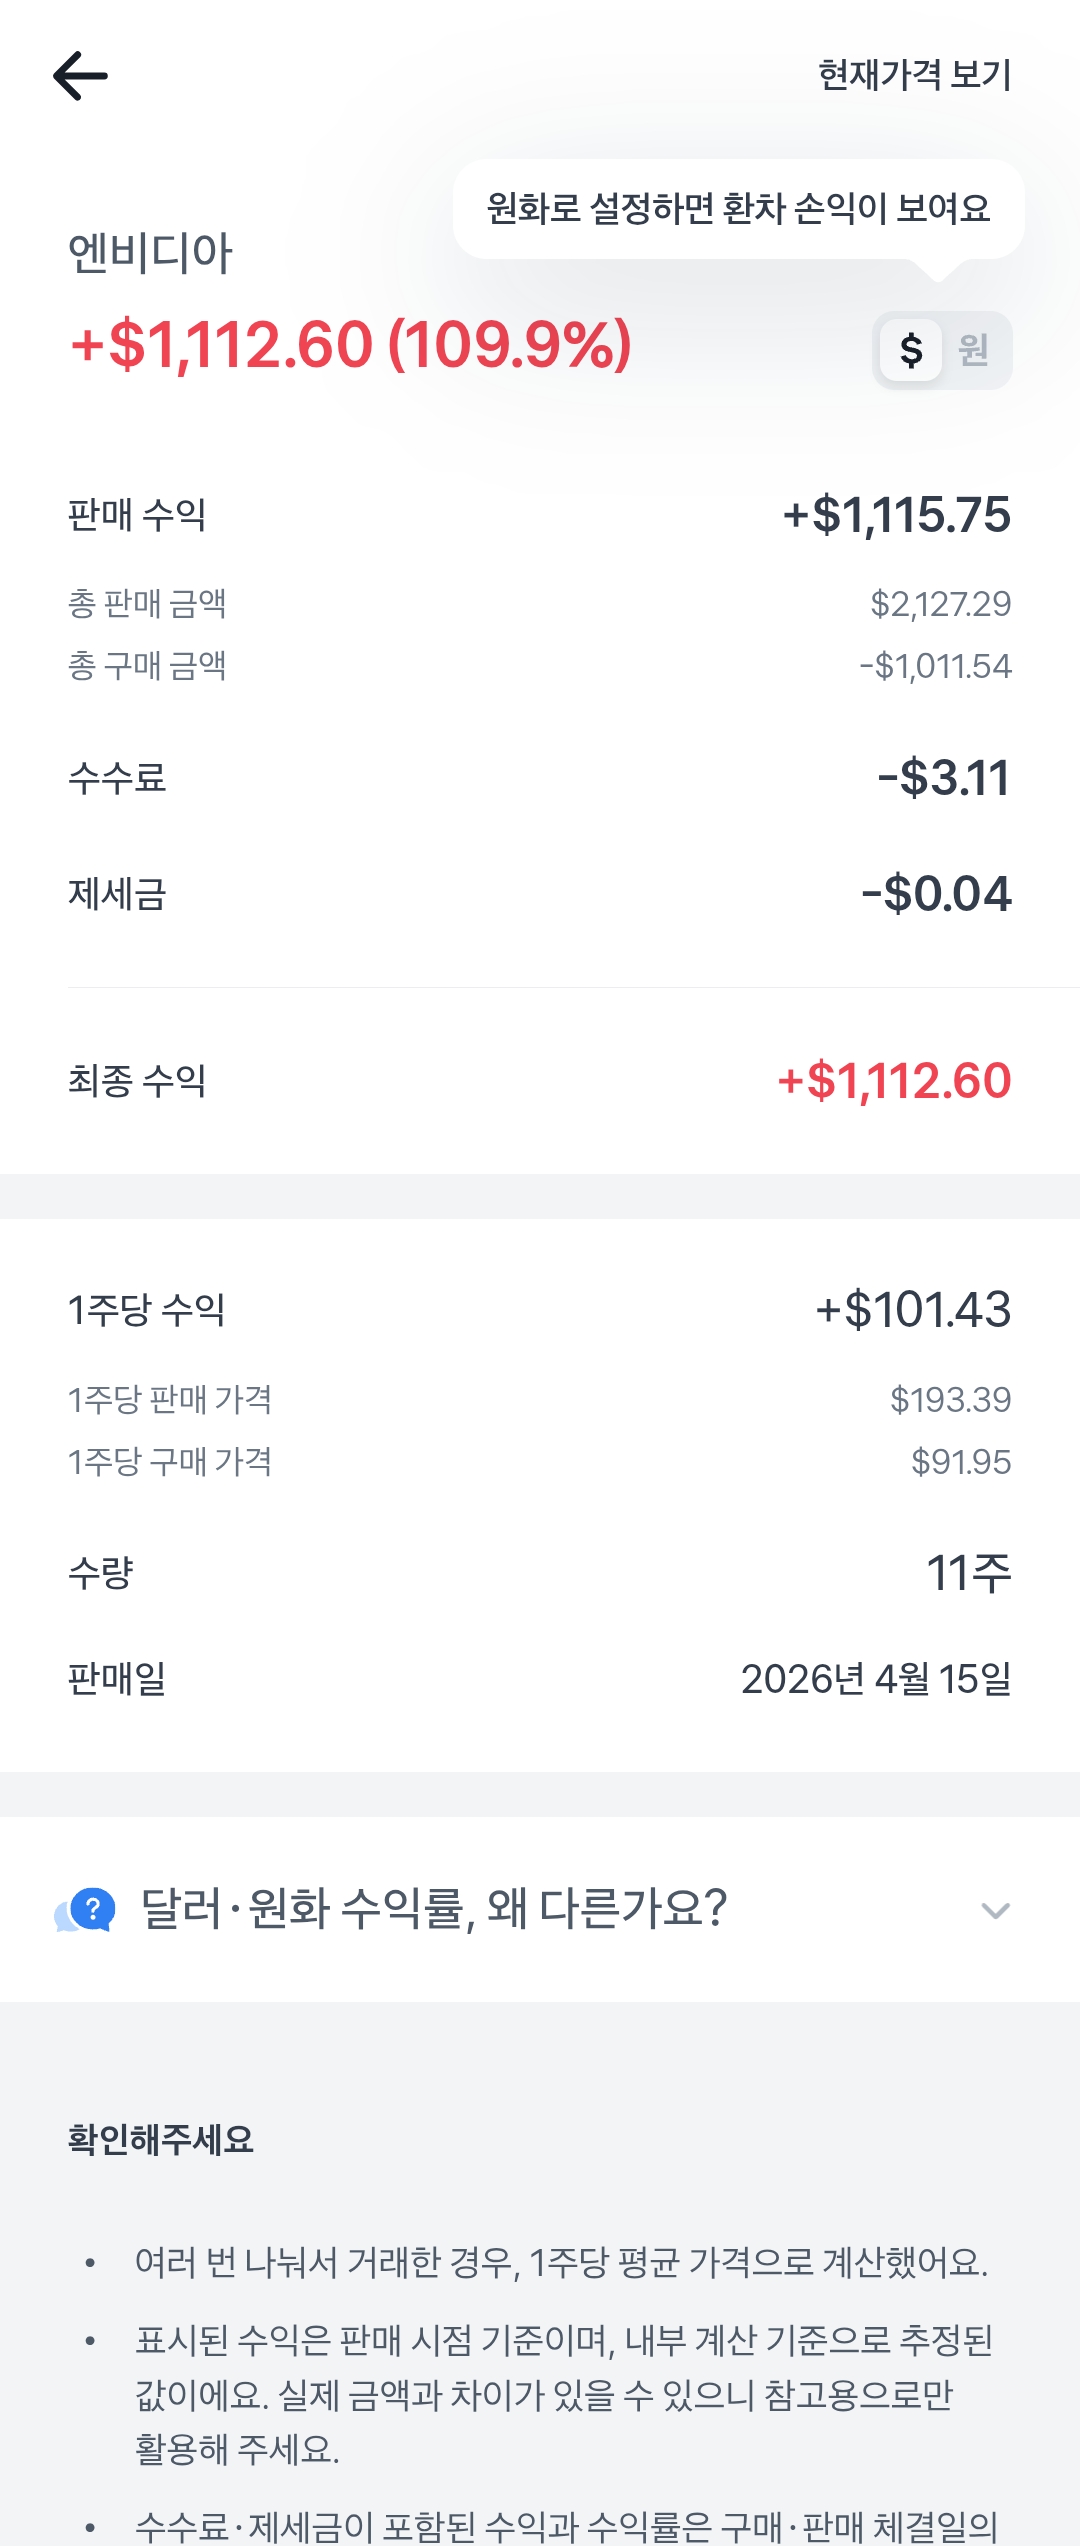Click the +$1,112.60 (109.9%) header profit
Image resolution: width=1080 pixels, height=2546 pixels.
pyautogui.click(x=351, y=345)
